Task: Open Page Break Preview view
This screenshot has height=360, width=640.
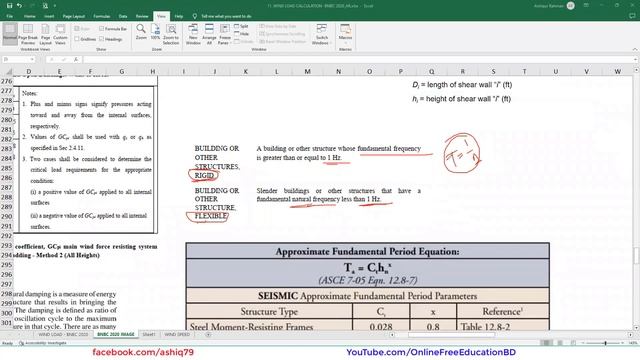Action: [28, 34]
